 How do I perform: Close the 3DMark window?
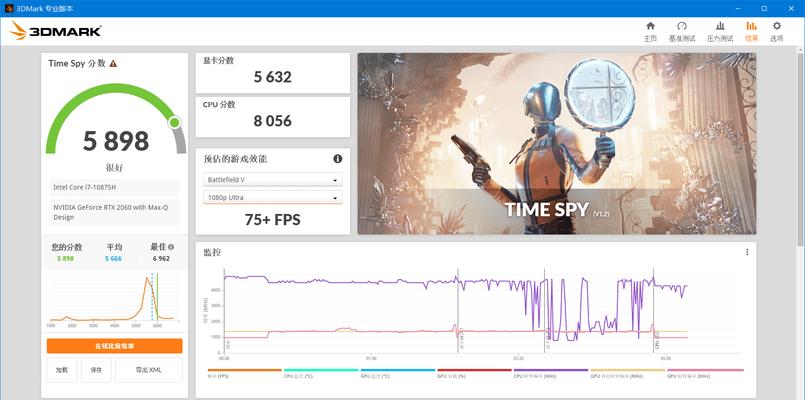click(791, 8)
